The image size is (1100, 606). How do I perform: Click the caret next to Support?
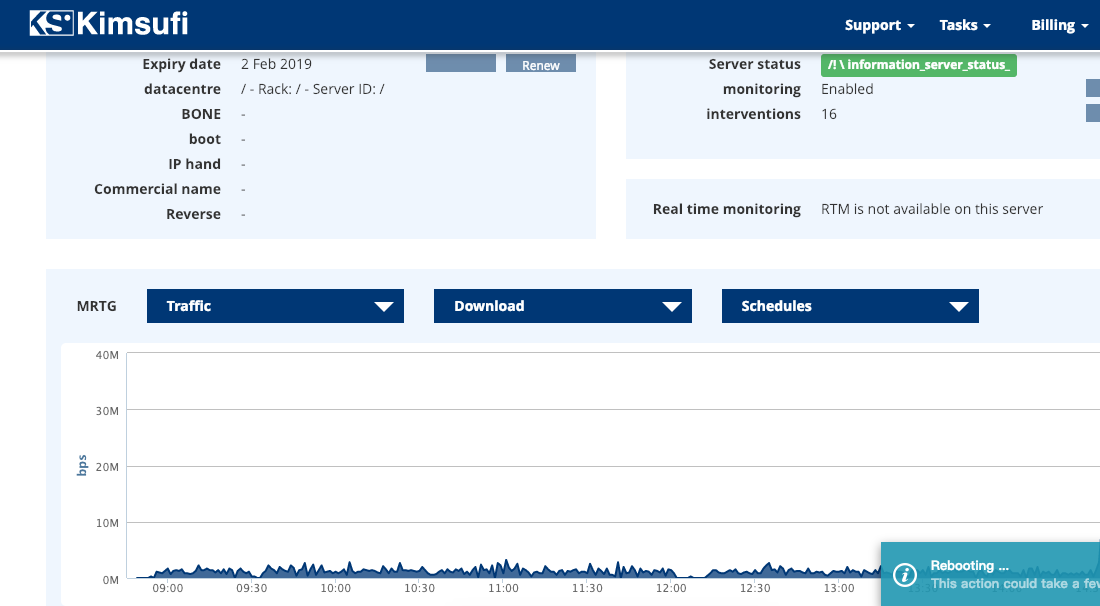911,26
